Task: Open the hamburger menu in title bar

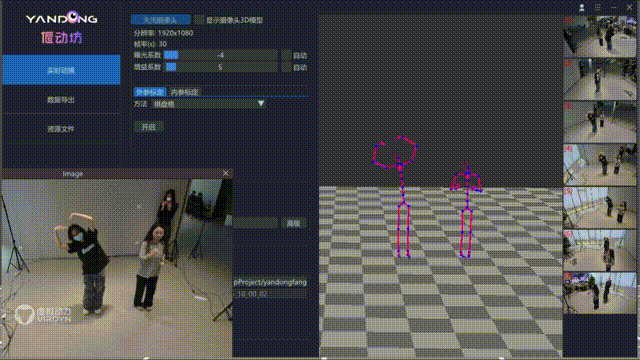Action: pos(598,7)
